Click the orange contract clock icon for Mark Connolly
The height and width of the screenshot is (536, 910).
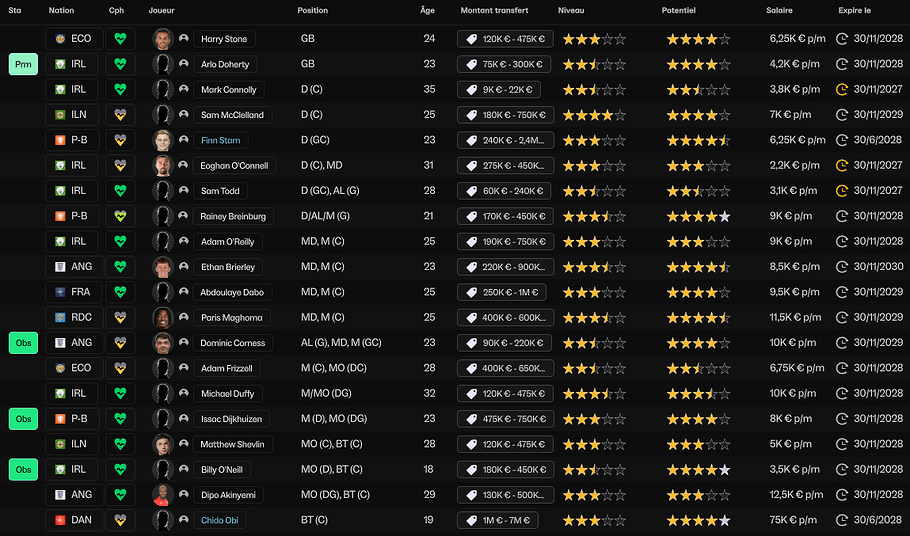[842, 89]
